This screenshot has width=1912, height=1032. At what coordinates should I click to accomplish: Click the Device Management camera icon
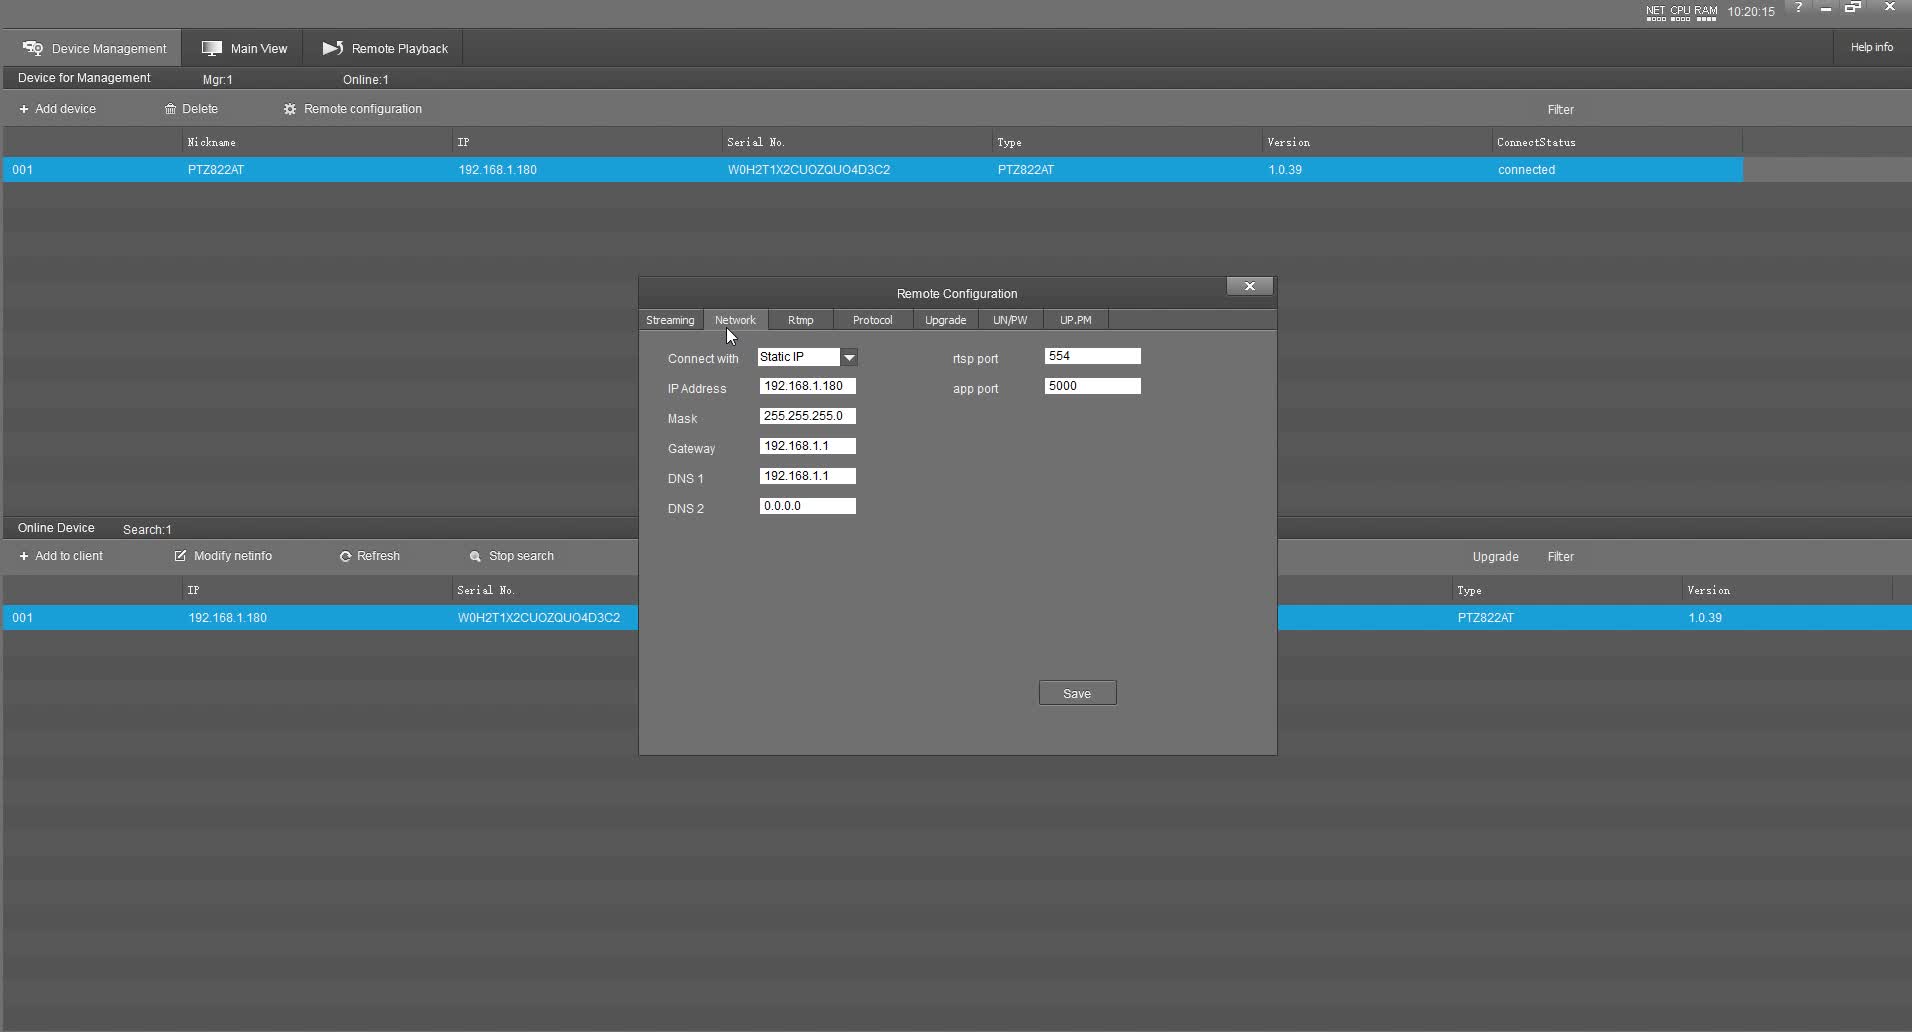[x=33, y=48]
